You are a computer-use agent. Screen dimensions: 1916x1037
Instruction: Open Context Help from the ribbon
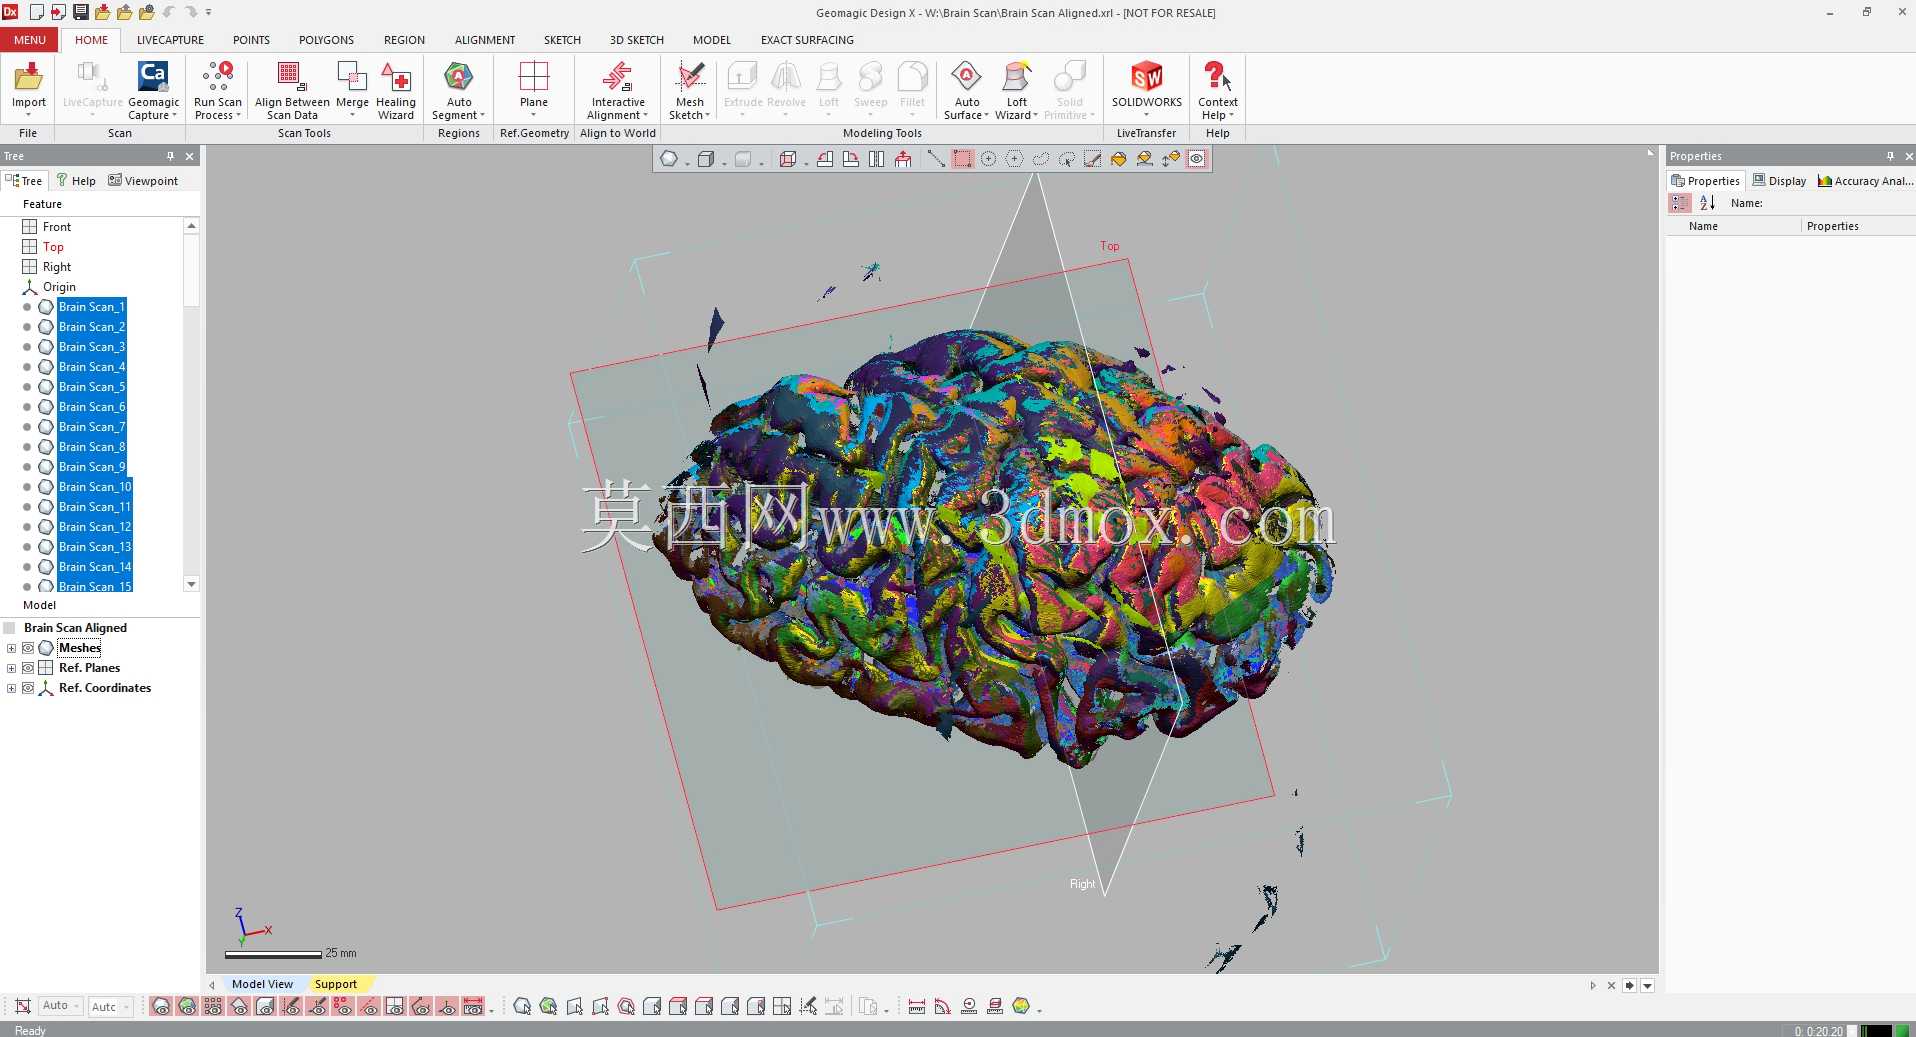coord(1217,90)
